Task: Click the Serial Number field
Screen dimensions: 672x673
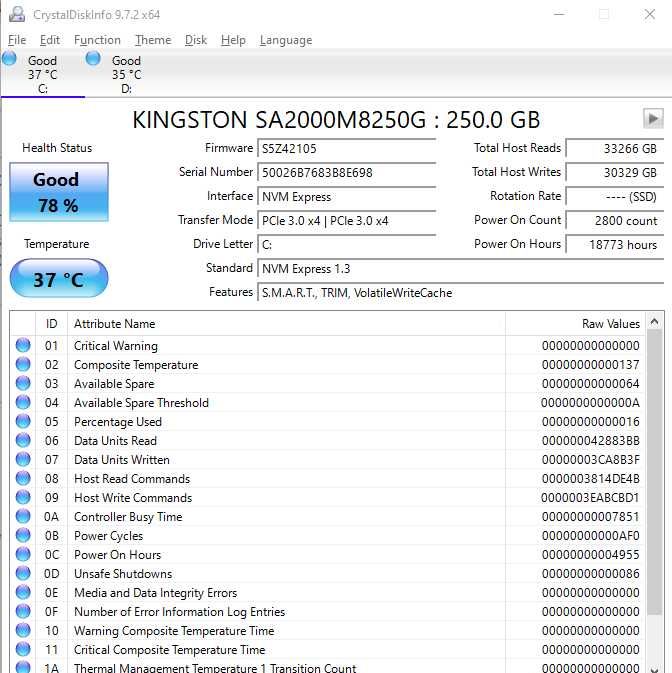Action: coord(347,173)
